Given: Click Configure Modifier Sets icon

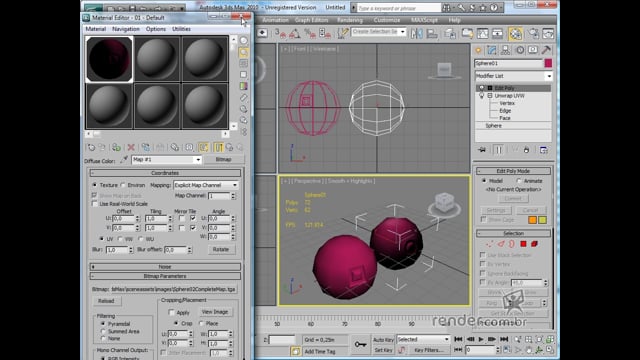Looking at the screenshot, I should (544, 150).
